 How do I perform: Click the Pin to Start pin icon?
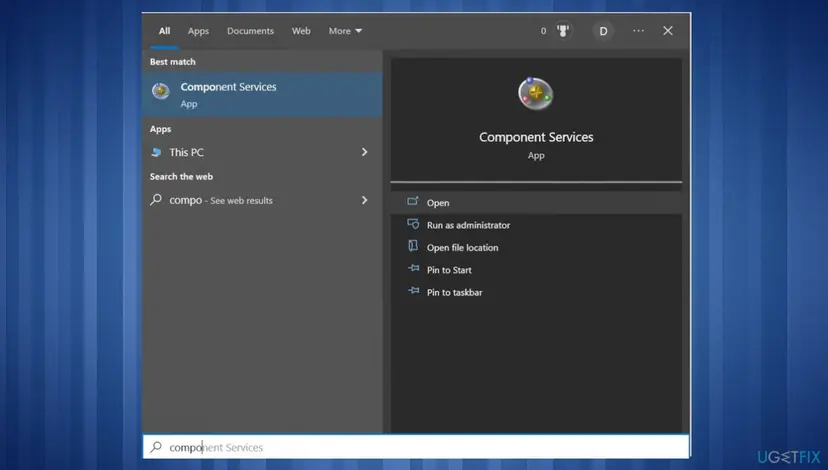(x=413, y=269)
